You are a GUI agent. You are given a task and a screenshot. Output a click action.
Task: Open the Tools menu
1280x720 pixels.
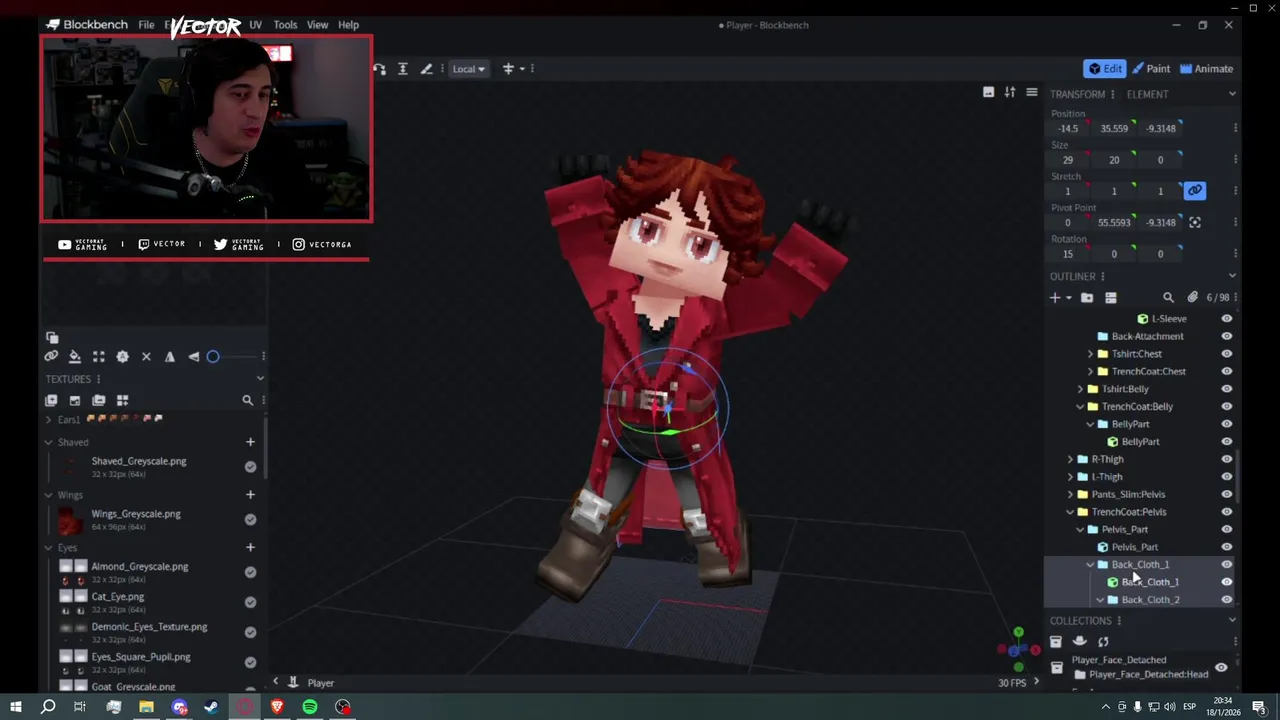285,25
